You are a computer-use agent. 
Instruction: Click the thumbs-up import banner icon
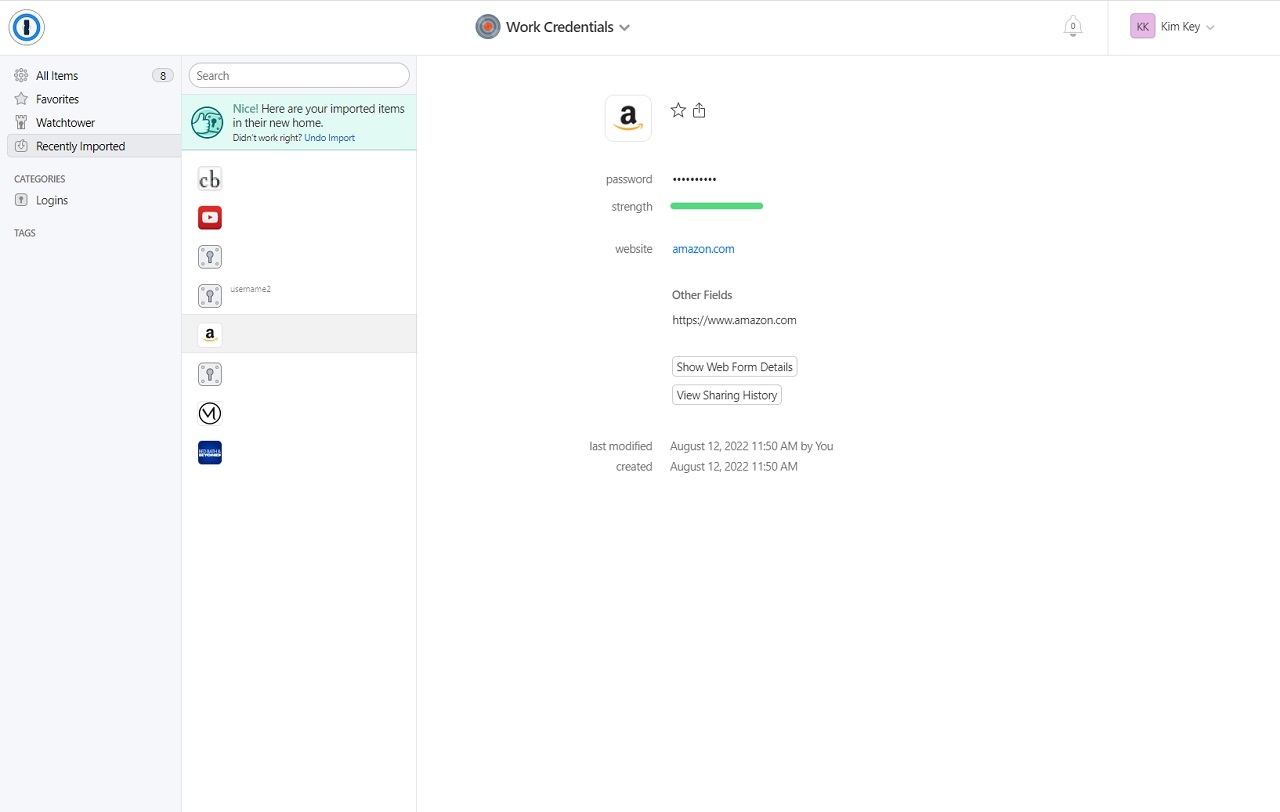(x=207, y=122)
